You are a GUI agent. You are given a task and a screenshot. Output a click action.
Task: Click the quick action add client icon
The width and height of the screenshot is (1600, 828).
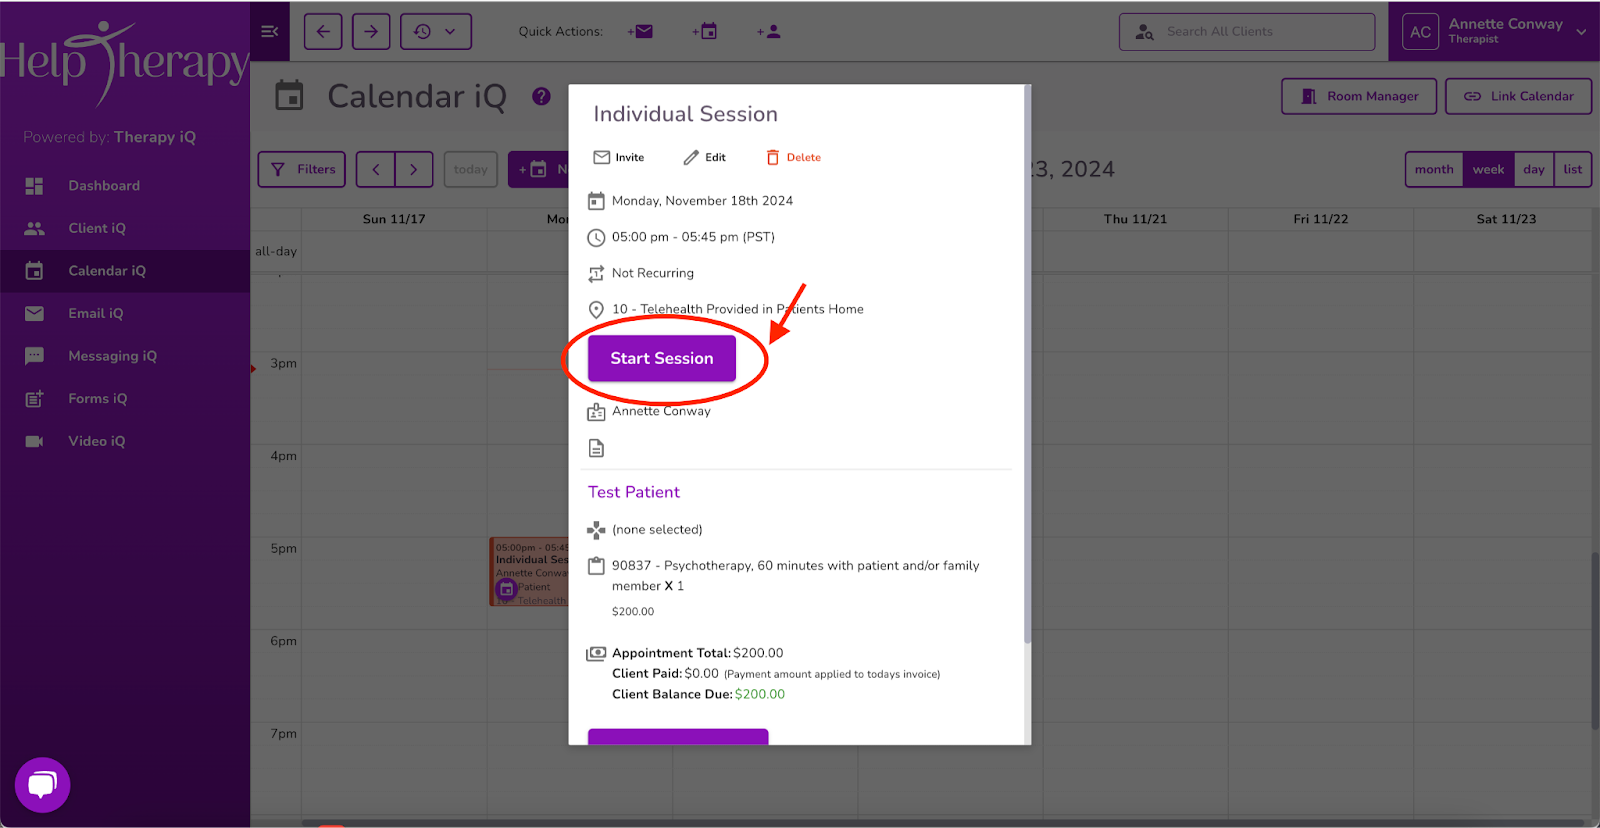[x=769, y=31]
